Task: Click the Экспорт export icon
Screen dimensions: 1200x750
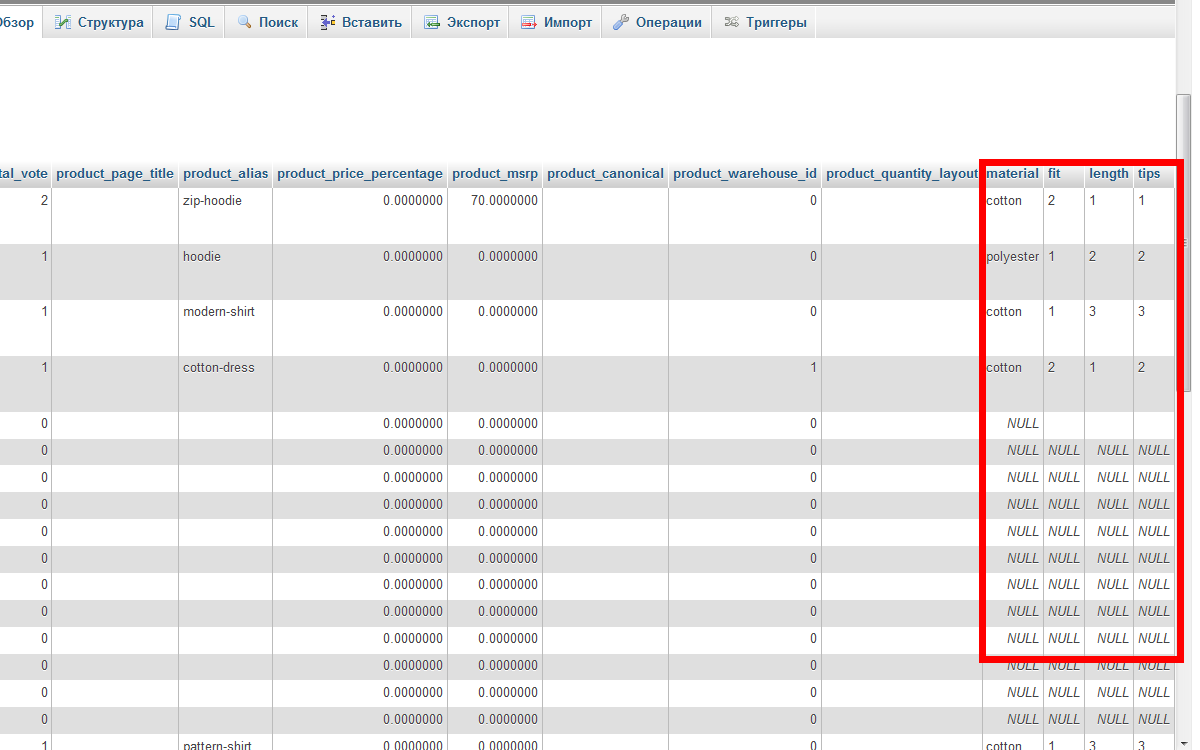Action: [432, 22]
